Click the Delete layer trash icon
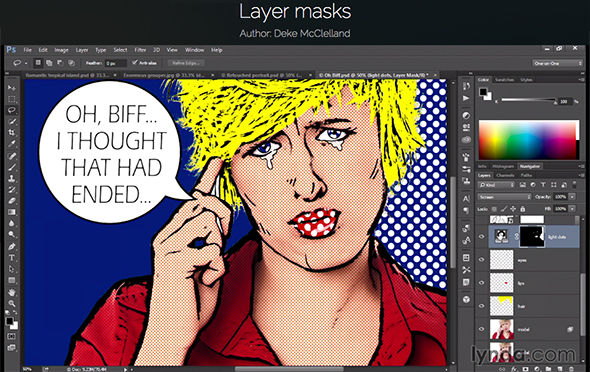This screenshot has height=372, width=590. coord(572,369)
